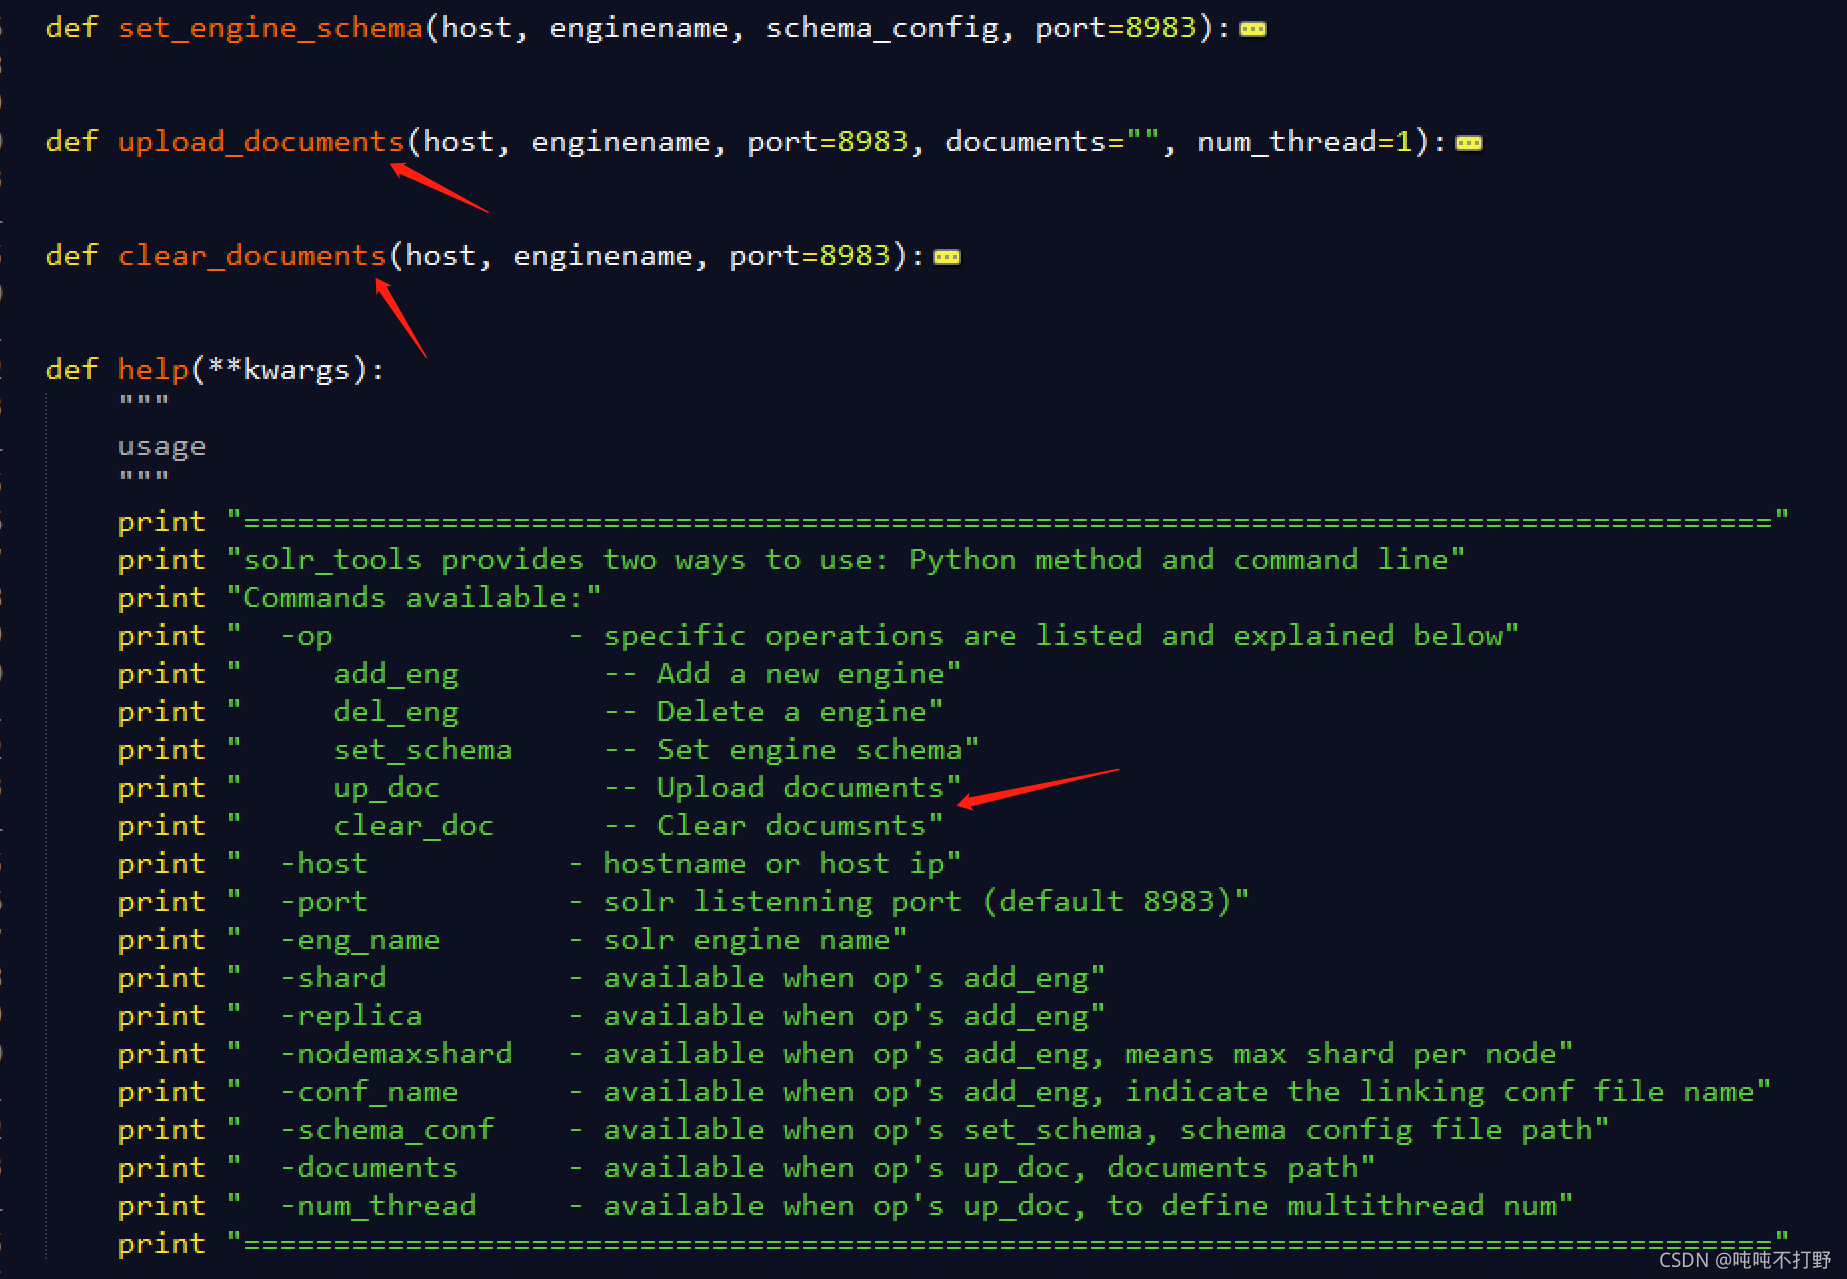Click 'Upload documents' description text
This screenshot has height=1279, width=1847.
tap(801, 788)
